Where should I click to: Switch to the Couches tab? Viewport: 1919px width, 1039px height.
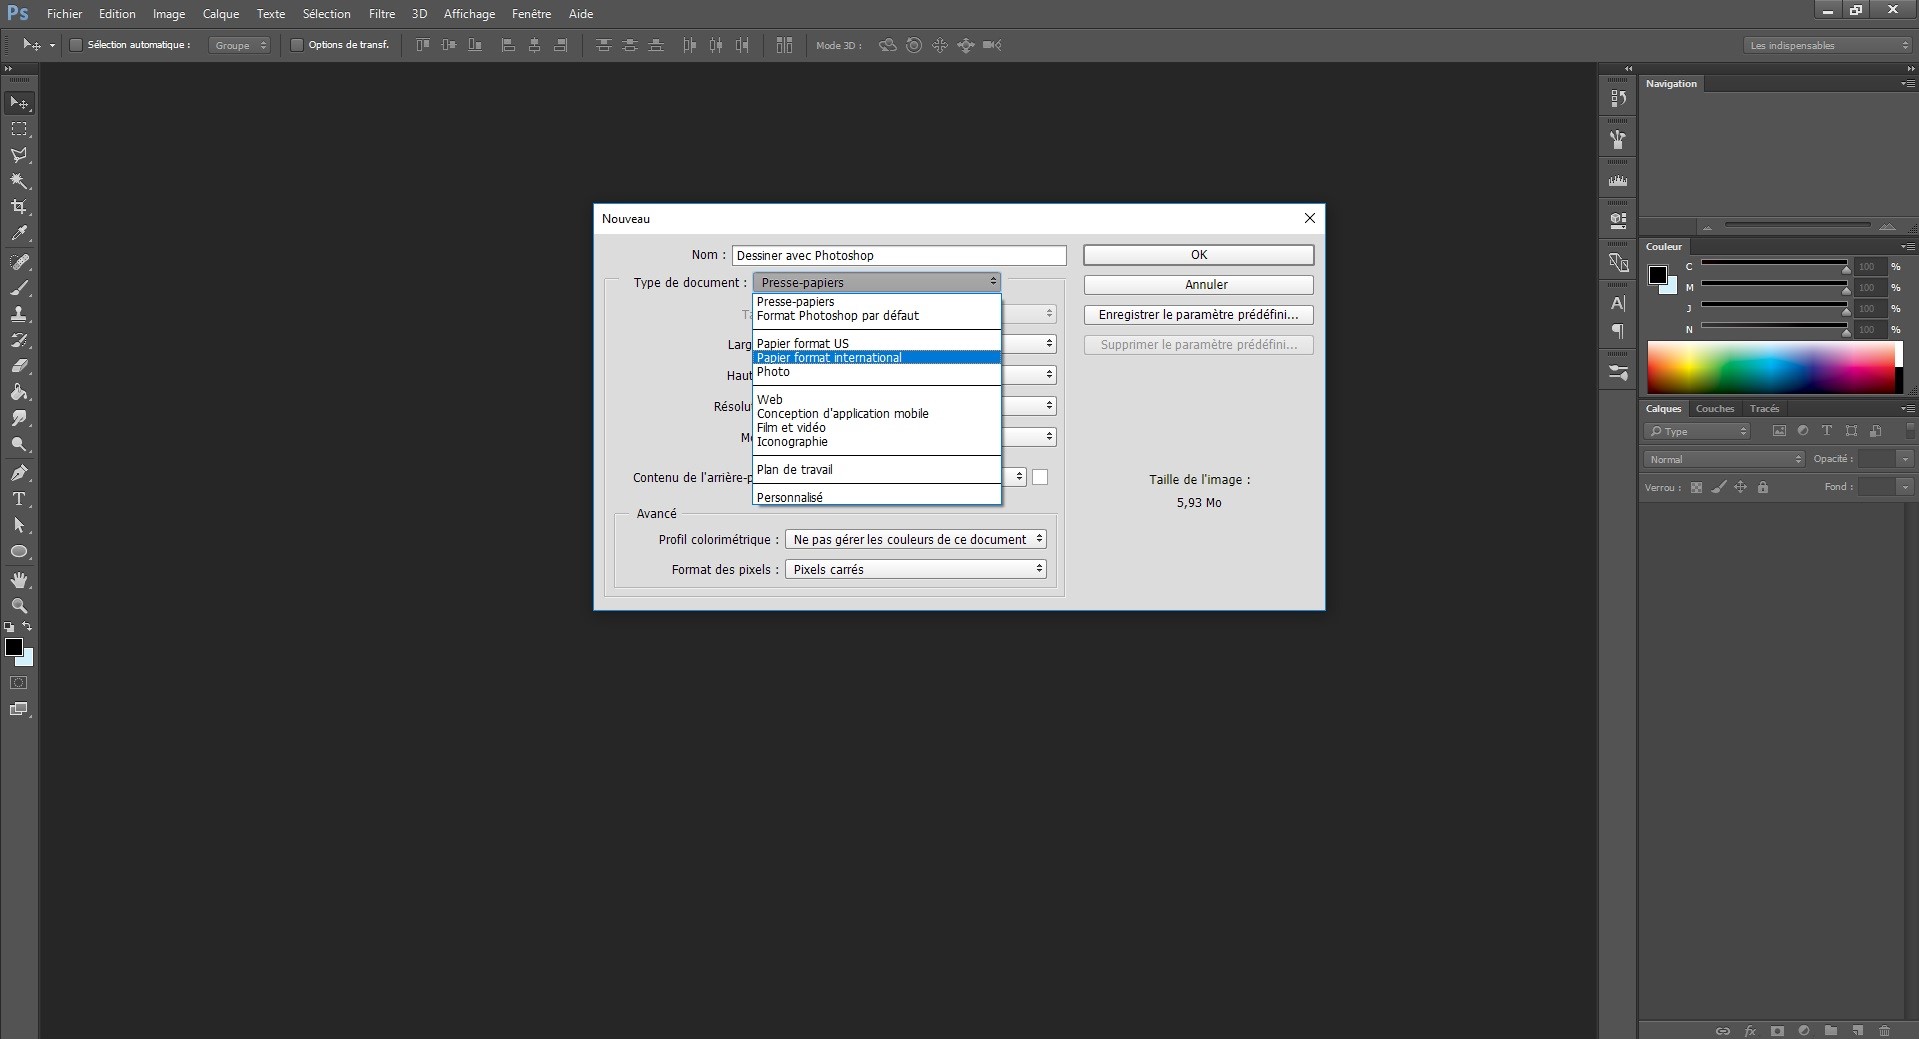1714,408
